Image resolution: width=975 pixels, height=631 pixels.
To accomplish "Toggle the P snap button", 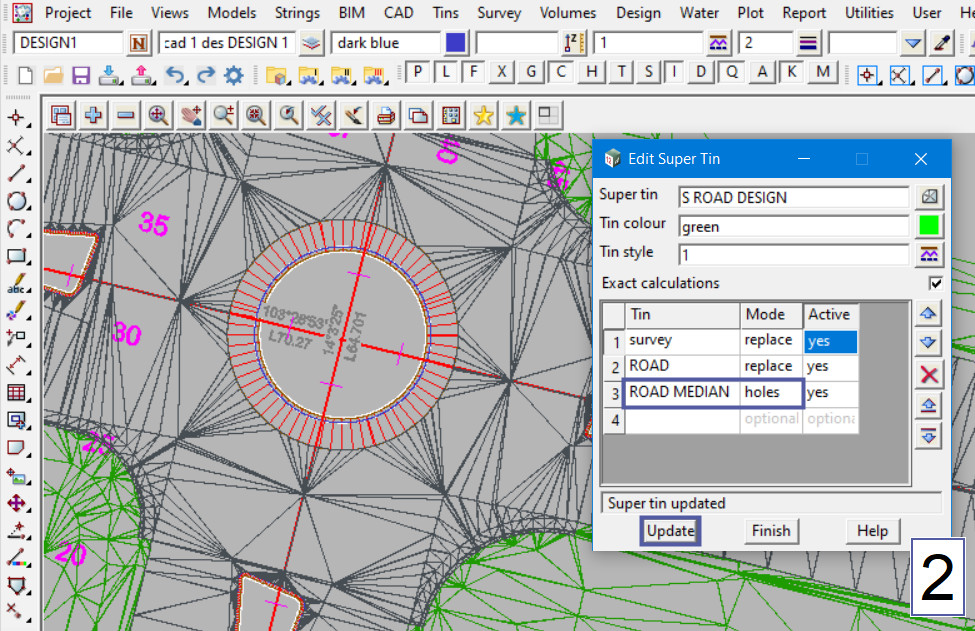I will pos(417,72).
